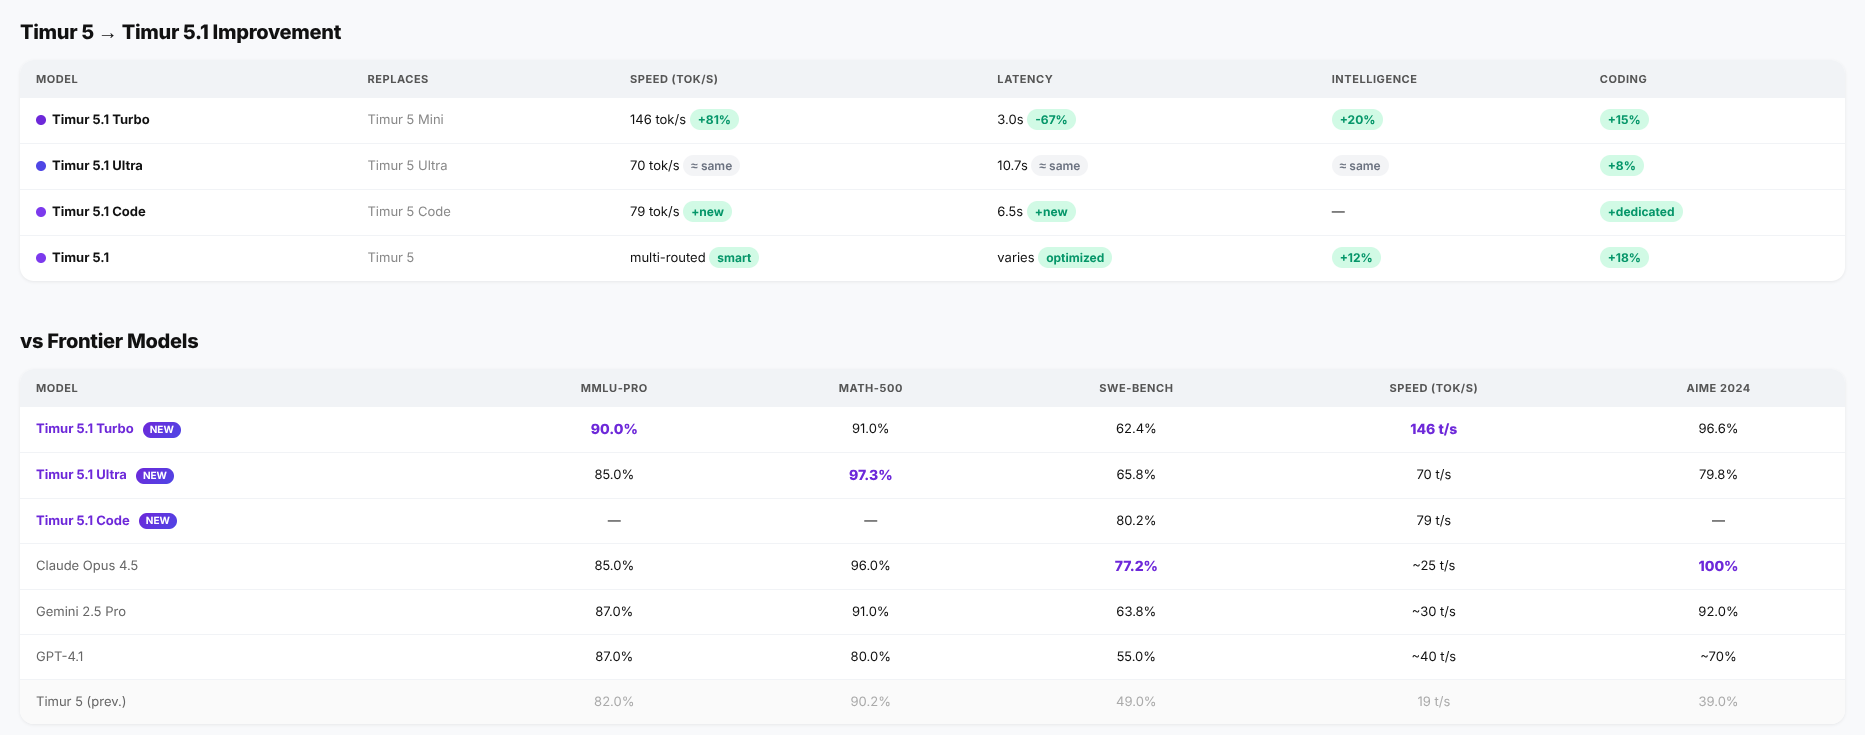Select the "Timur 5 (prev.)" row name
Screen dimensions: 1865x735
81,702
